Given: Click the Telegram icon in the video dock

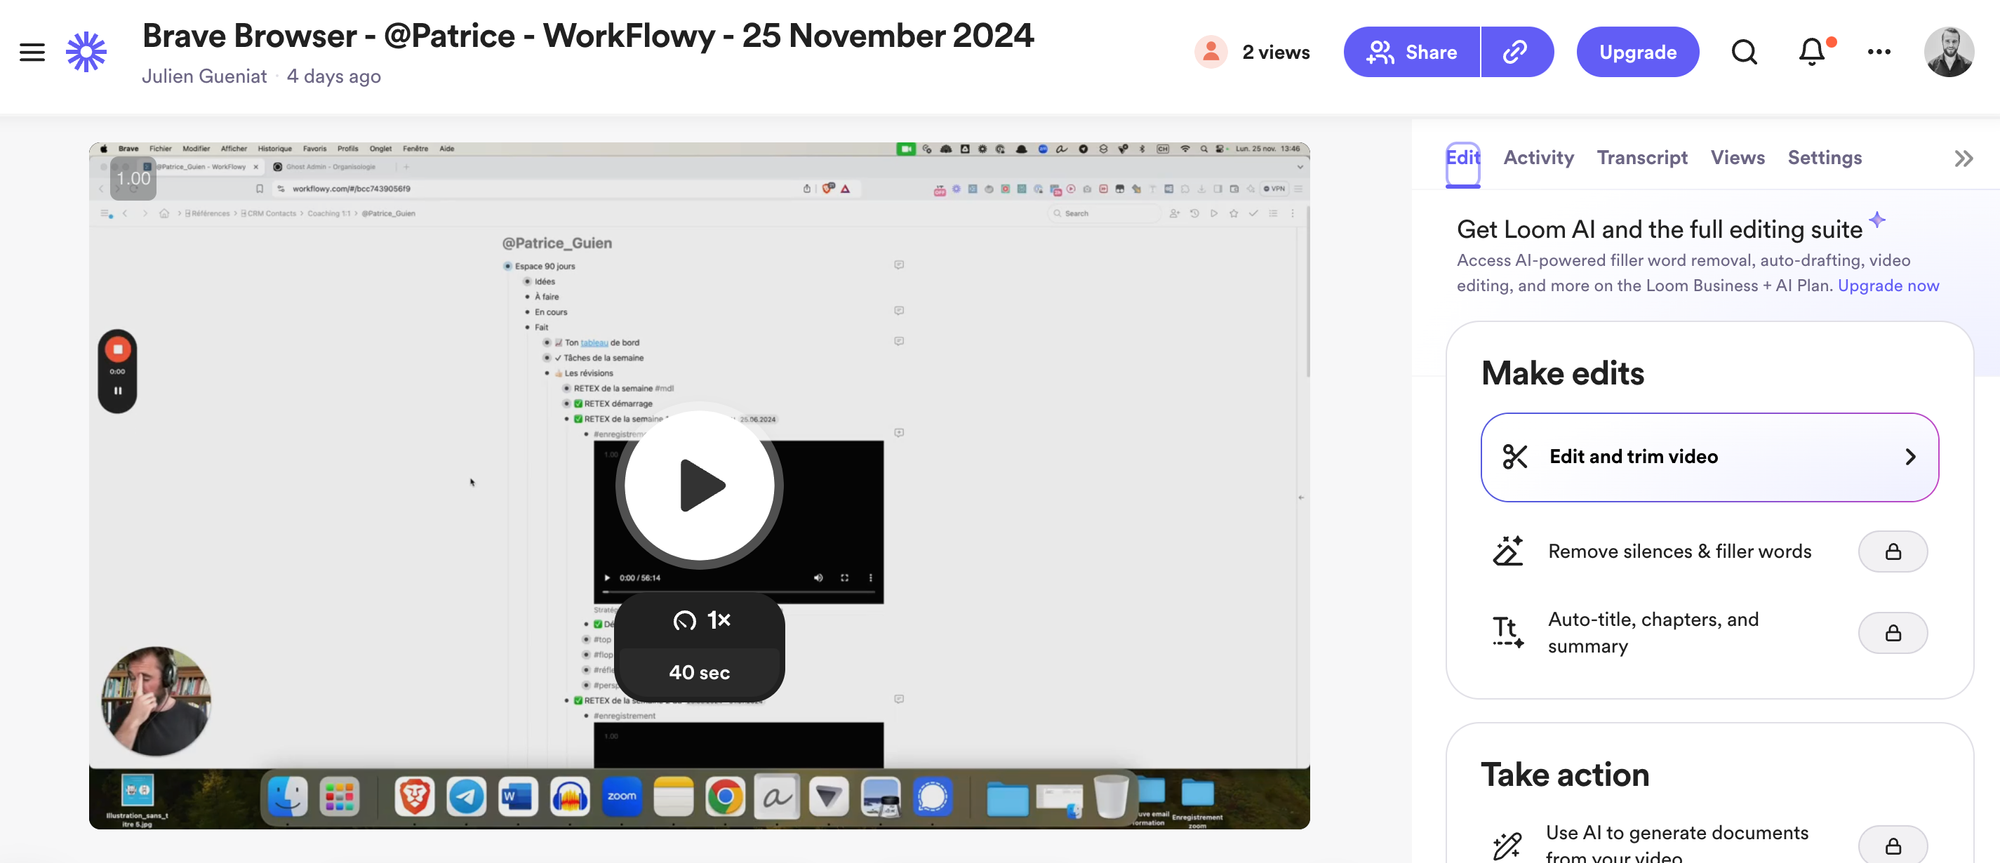Looking at the screenshot, I should (x=466, y=797).
